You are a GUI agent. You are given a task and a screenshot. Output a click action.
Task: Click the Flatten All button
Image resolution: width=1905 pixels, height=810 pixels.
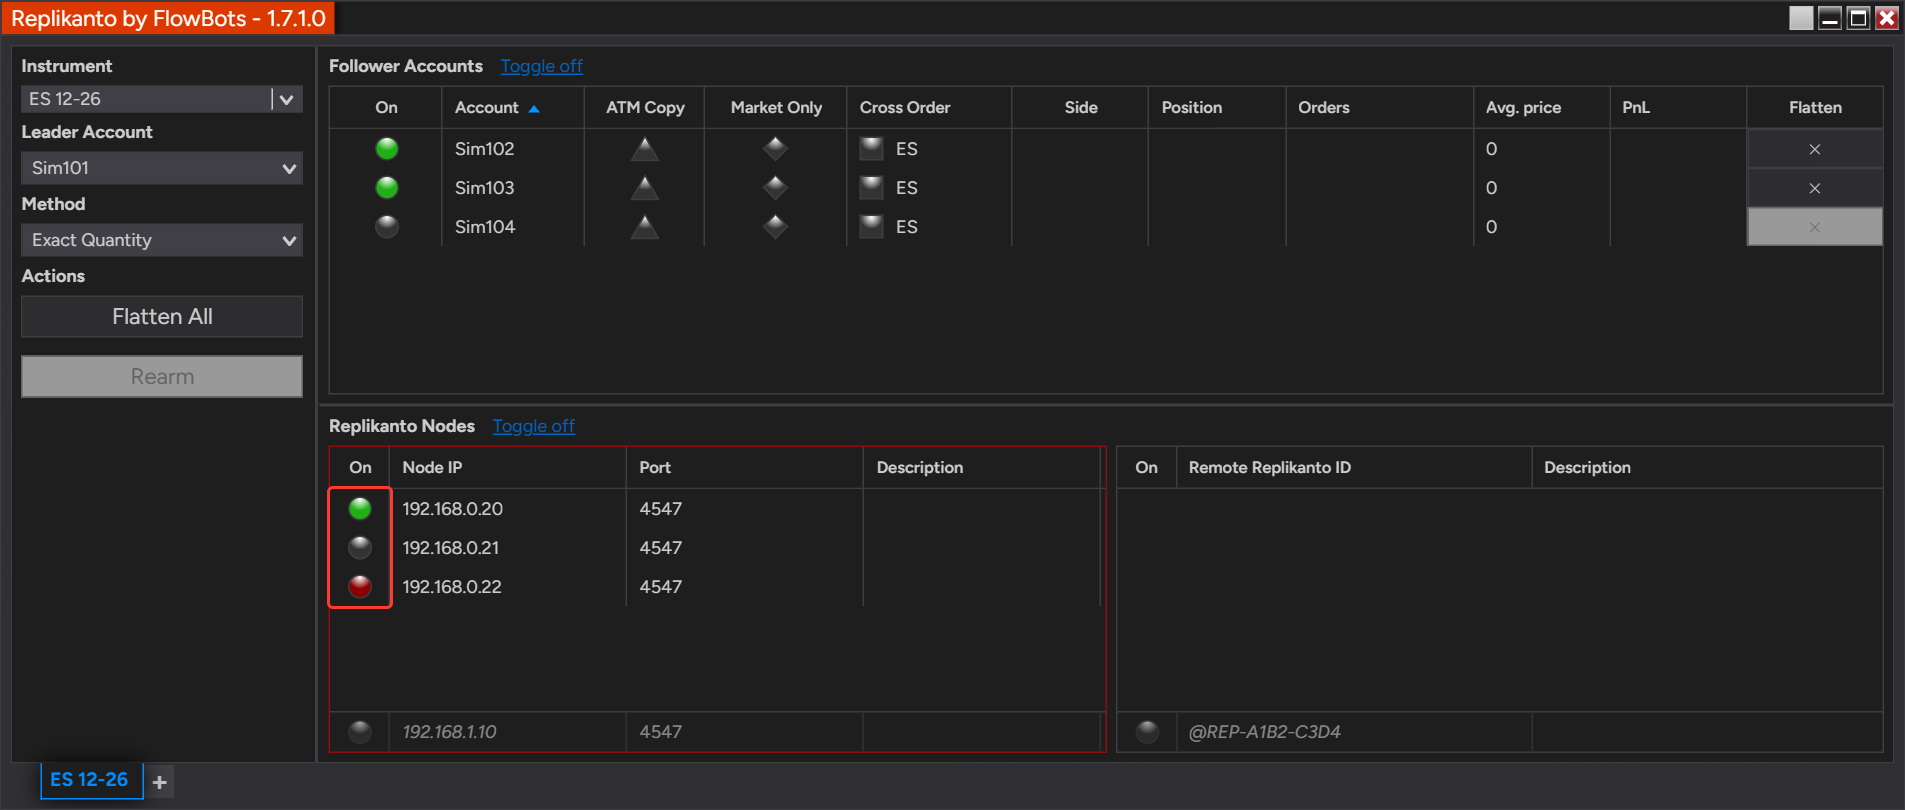click(162, 317)
